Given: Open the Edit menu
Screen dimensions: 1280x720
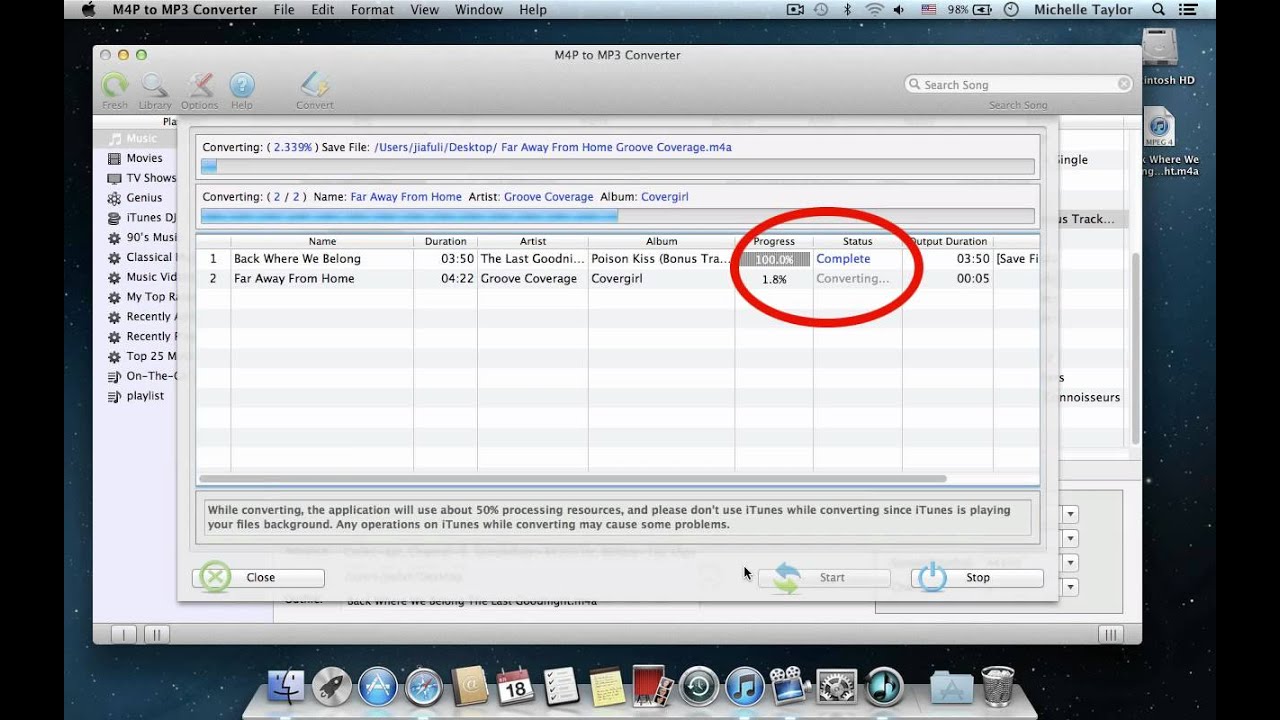Looking at the screenshot, I should (x=323, y=10).
